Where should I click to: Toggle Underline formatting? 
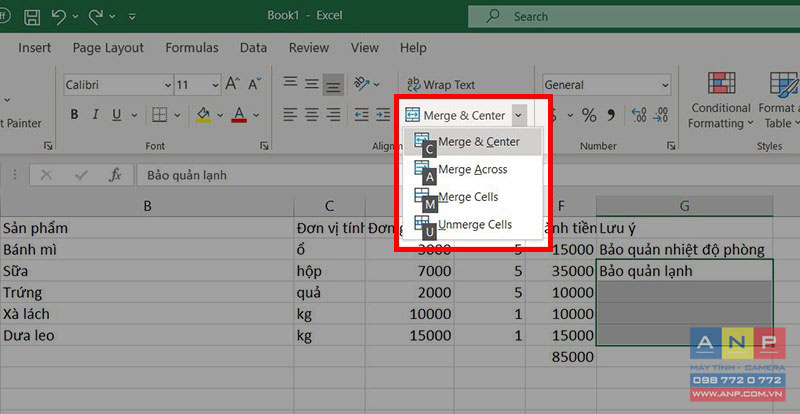coord(117,115)
